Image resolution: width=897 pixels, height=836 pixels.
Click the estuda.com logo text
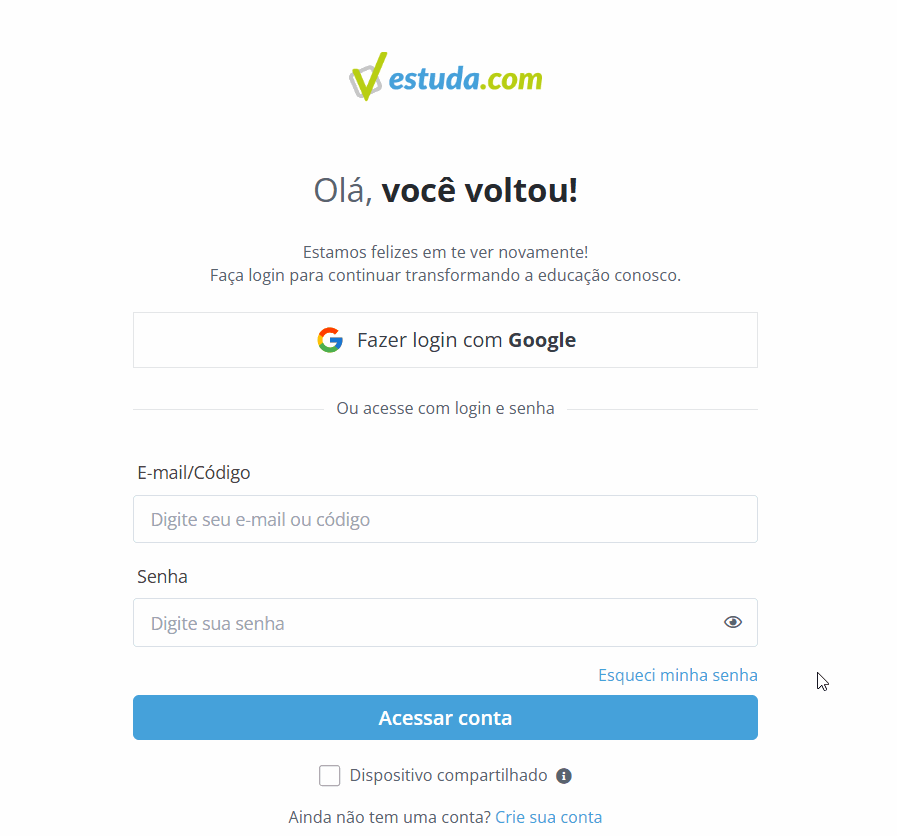[x=465, y=78]
